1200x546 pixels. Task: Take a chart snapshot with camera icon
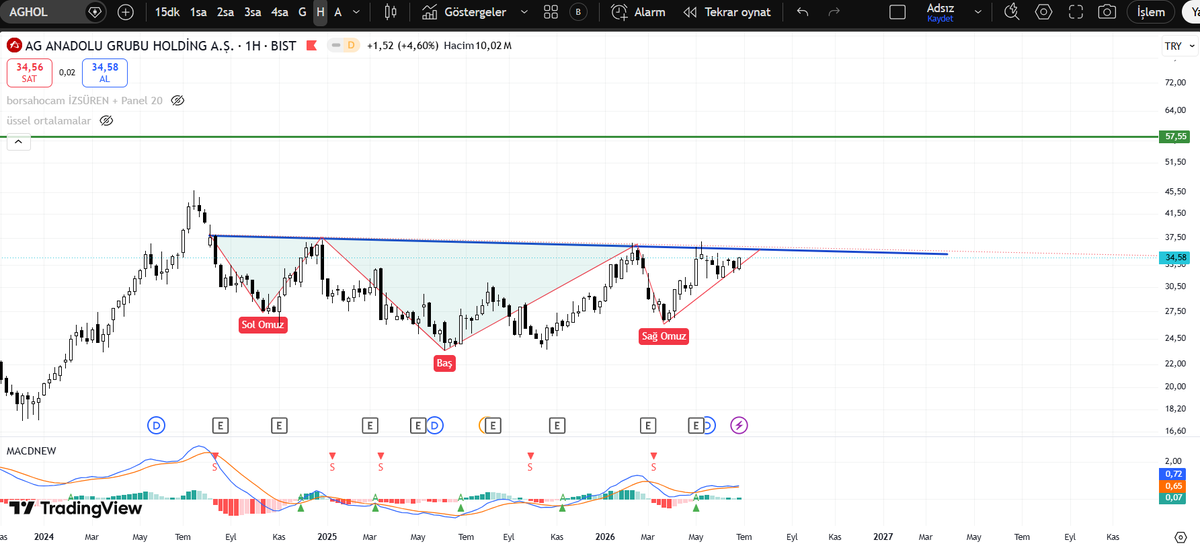(x=1107, y=12)
